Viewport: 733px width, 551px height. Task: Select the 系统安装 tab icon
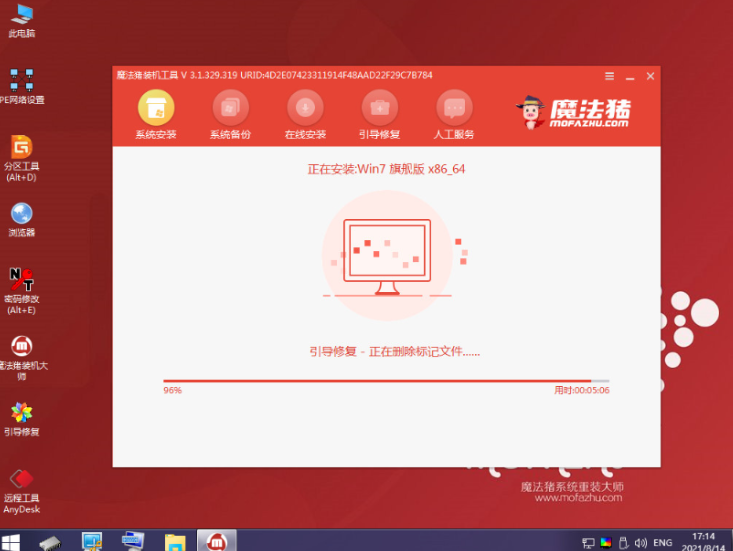click(155, 108)
